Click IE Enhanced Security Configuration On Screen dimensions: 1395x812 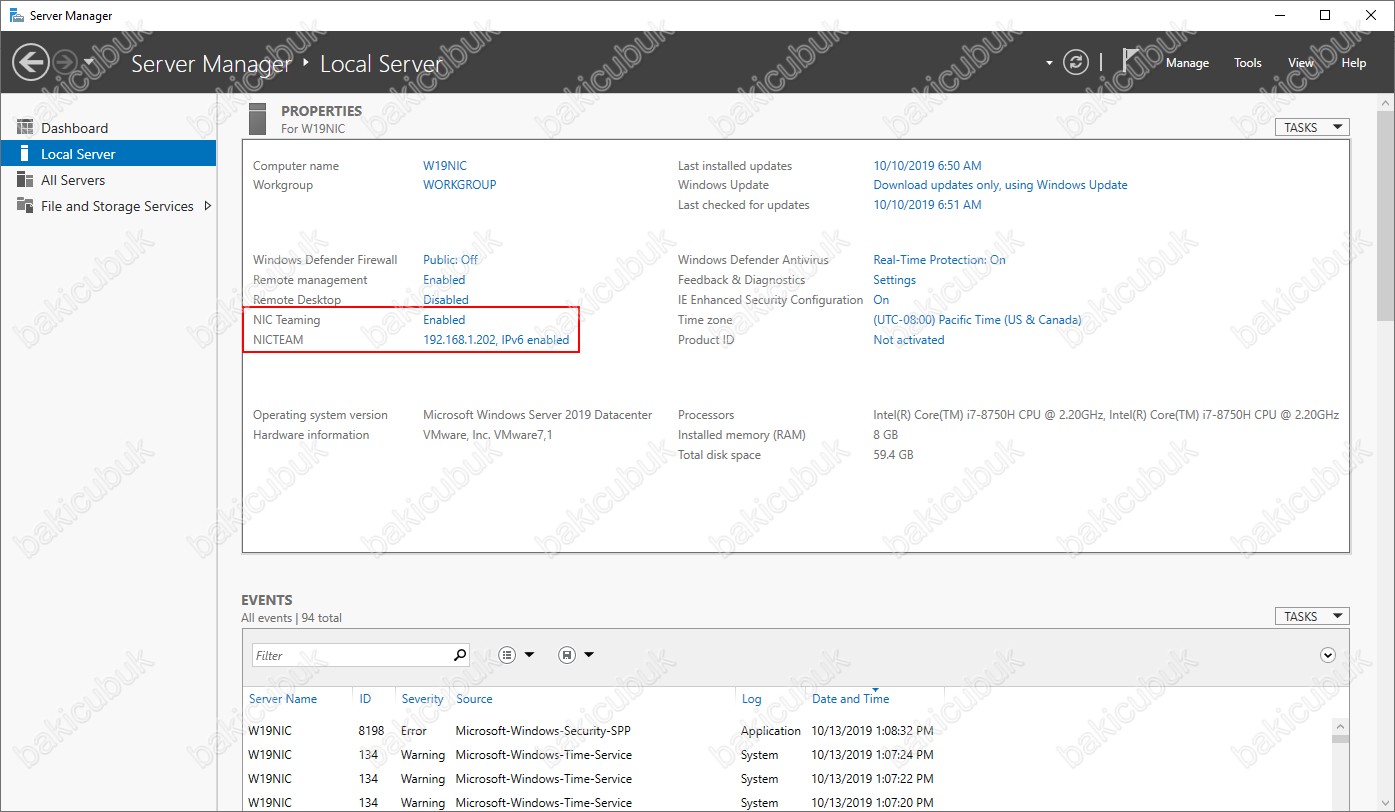click(x=881, y=300)
